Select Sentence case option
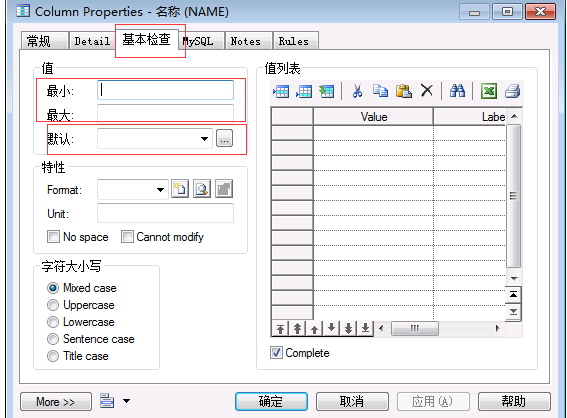 coord(53,339)
